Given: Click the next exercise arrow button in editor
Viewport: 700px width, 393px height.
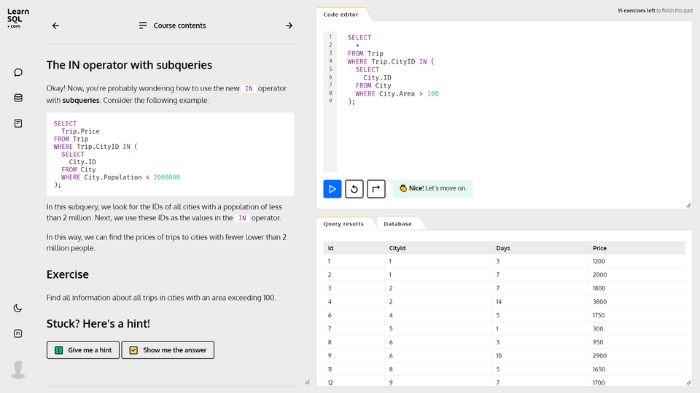Looking at the screenshot, I should point(376,189).
